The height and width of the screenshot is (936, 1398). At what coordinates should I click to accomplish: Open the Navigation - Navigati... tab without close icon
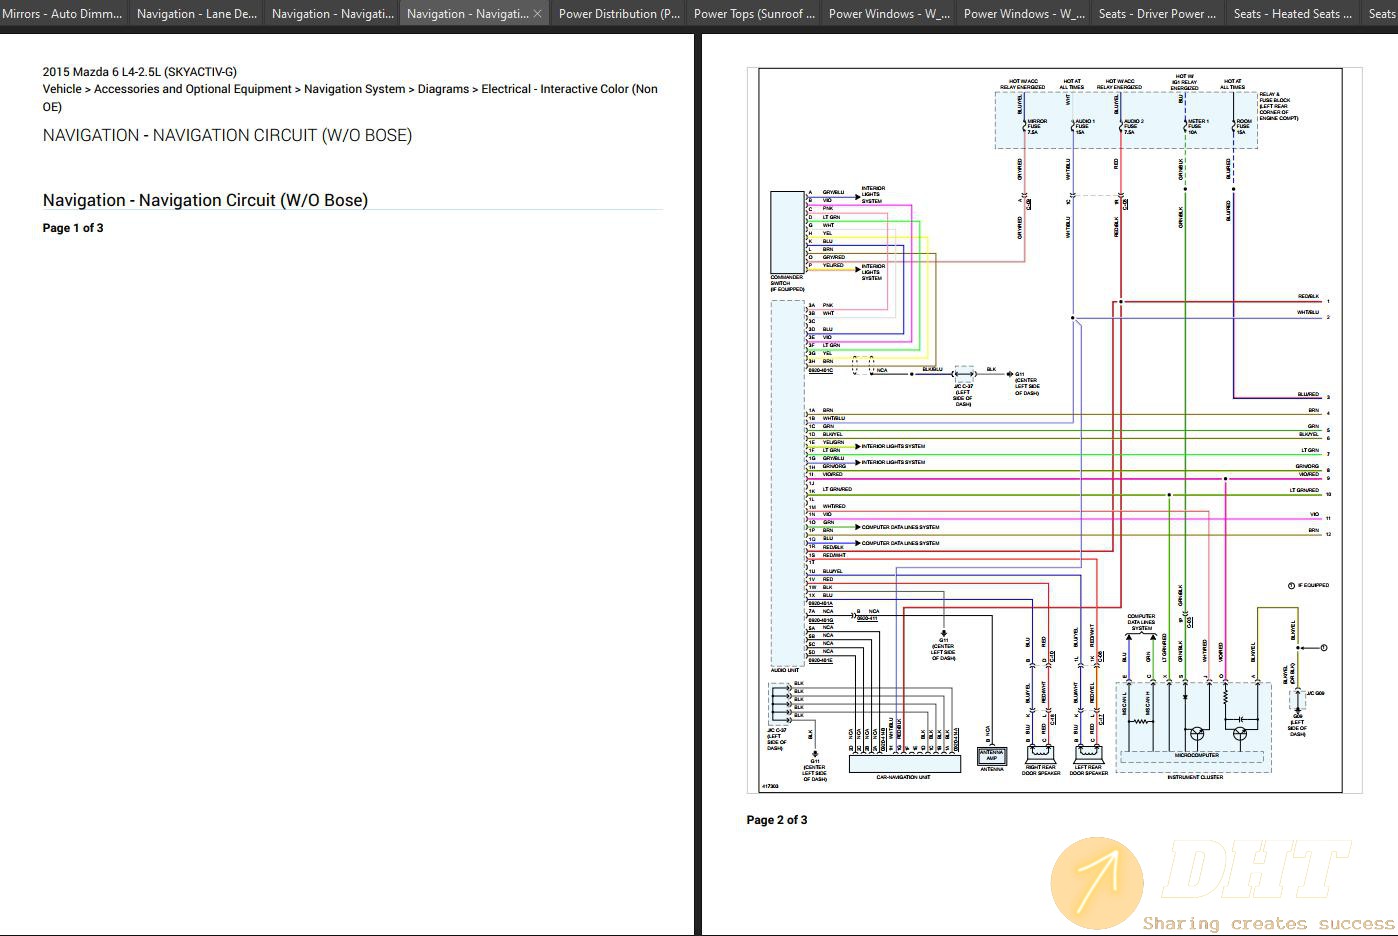coord(333,14)
